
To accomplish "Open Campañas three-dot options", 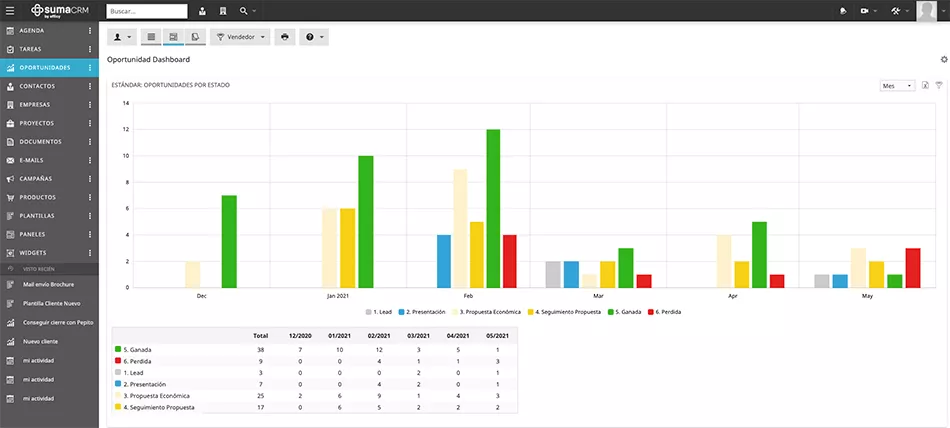I will pyautogui.click(x=90, y=179).
